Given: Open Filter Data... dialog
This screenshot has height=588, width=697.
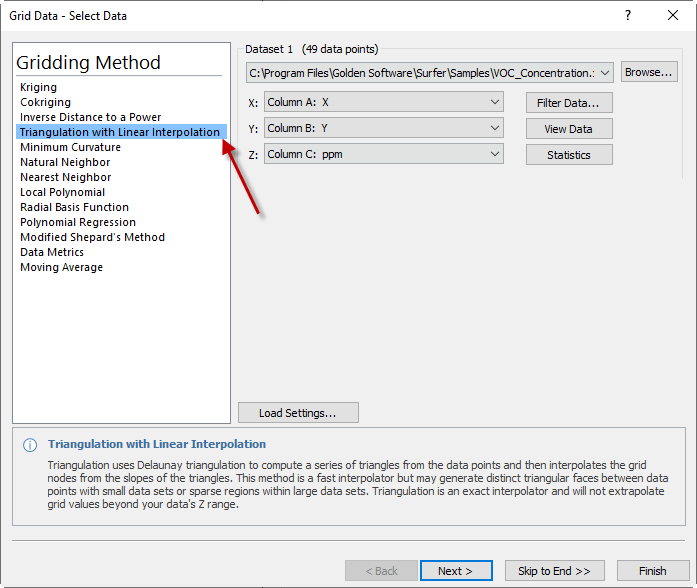Looking at the screenshot, I should tap(569, 103).
